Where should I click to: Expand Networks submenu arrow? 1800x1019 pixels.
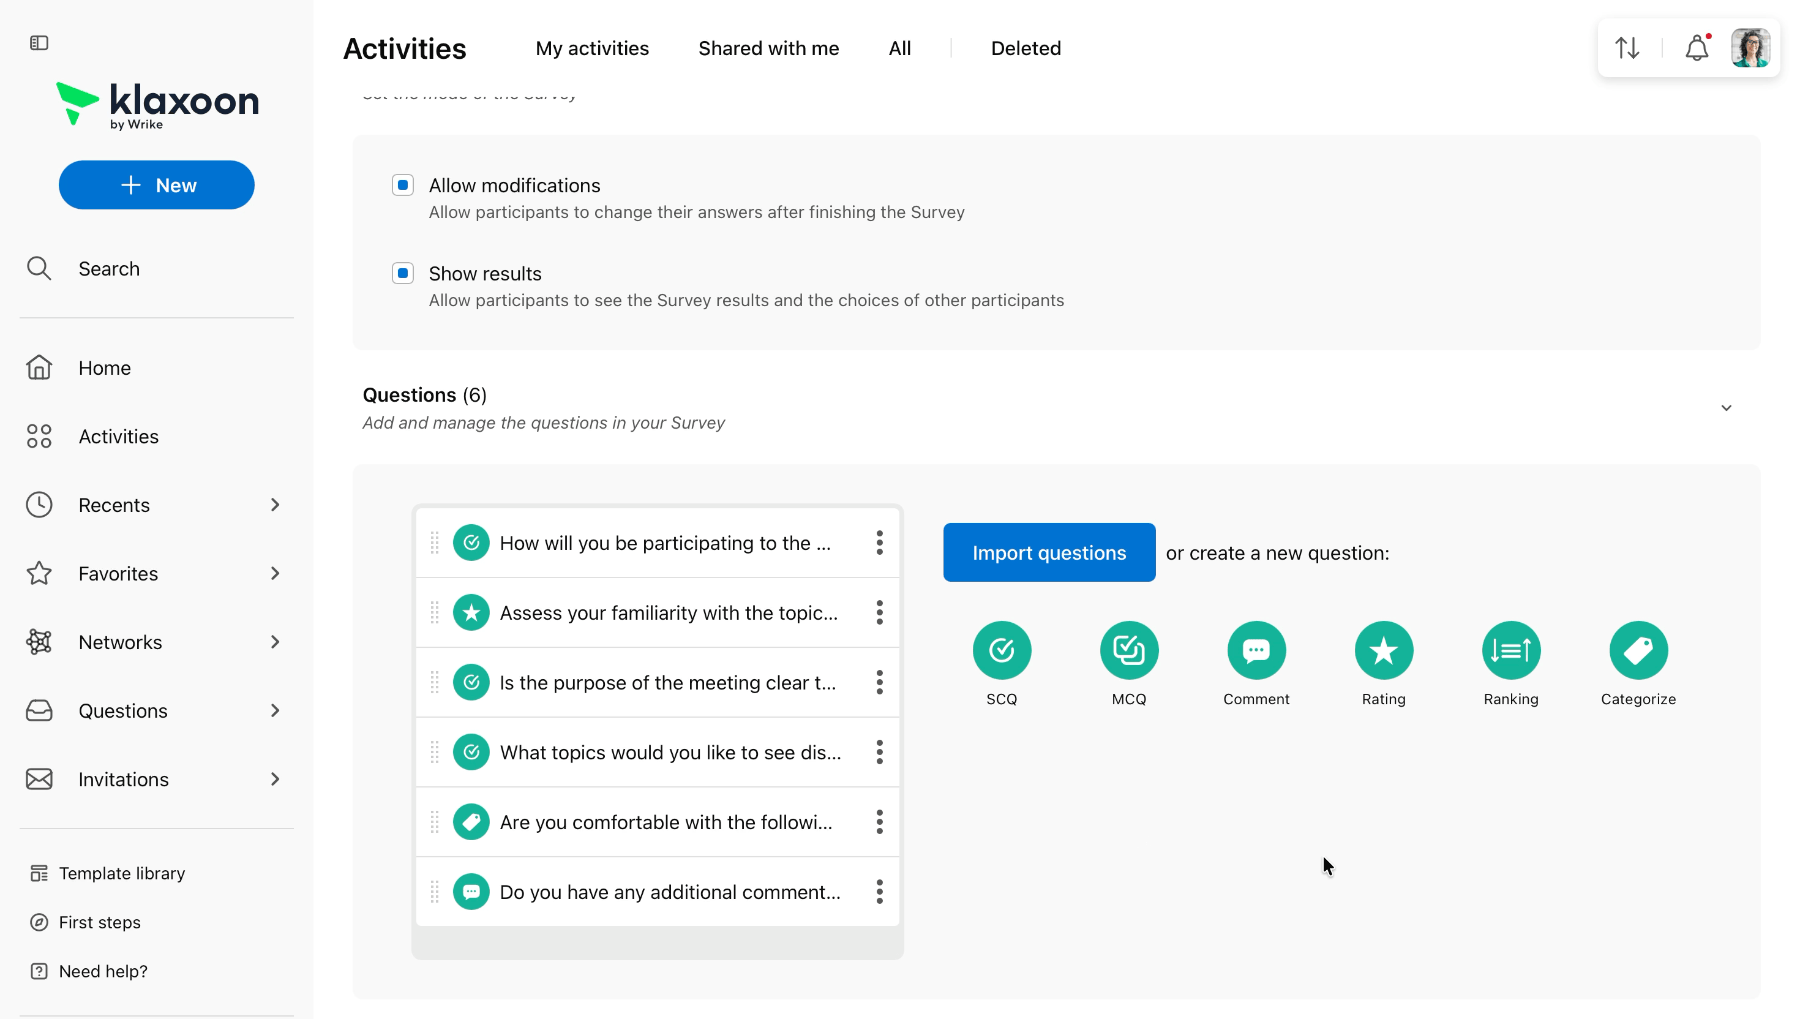pyautogui.click(x=275, y=642)
